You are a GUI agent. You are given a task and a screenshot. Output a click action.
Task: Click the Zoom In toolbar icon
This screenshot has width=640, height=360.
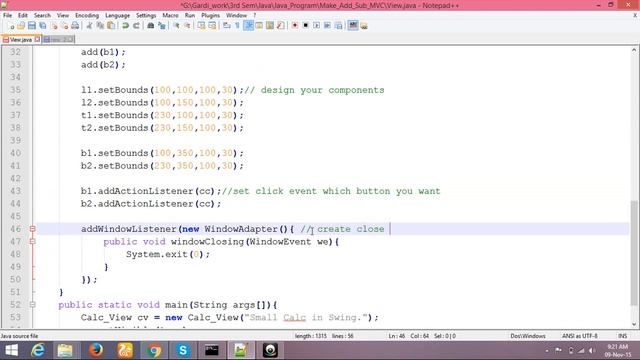coord(176,26)
